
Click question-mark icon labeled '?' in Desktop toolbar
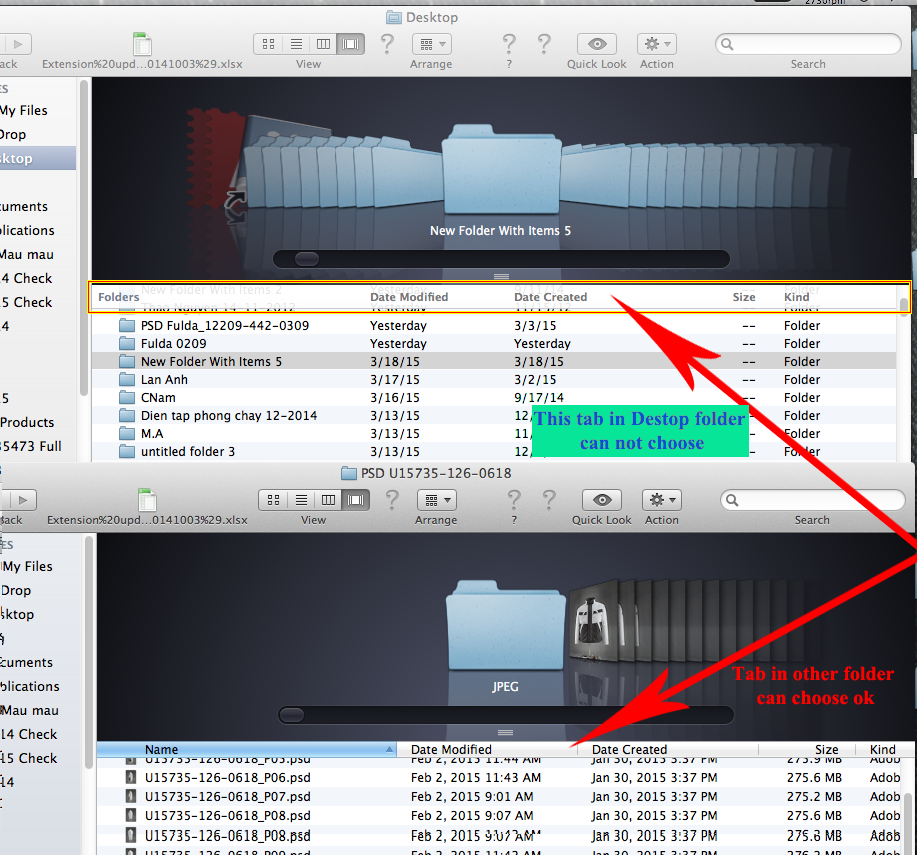(509, 44)
